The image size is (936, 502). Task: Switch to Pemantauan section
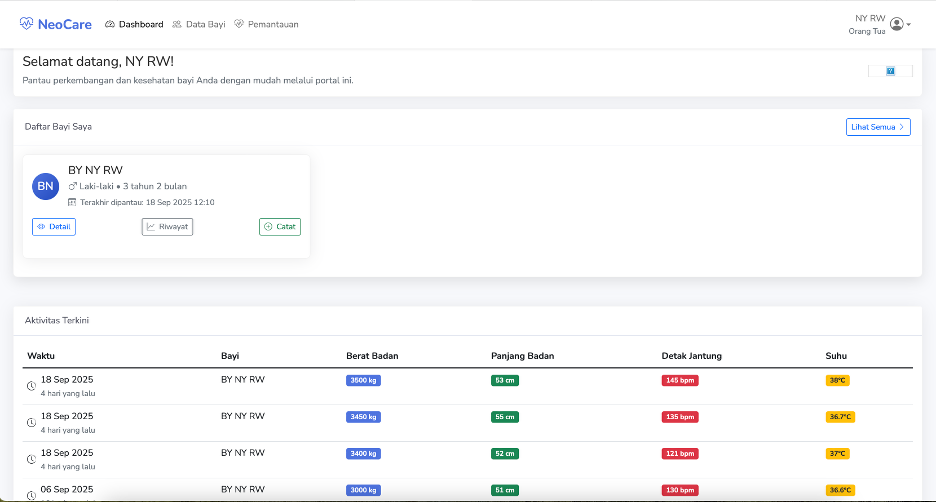click(x=266, y=24)
